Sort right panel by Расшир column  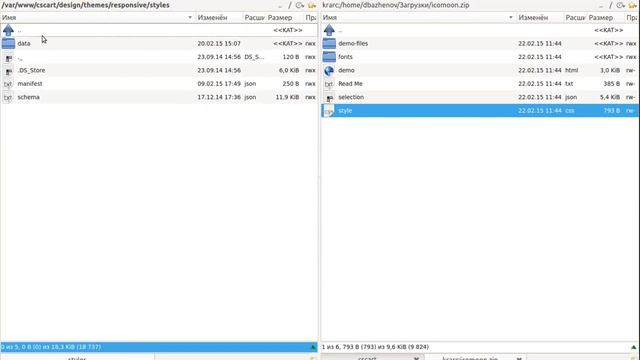[x=576, y=18]
